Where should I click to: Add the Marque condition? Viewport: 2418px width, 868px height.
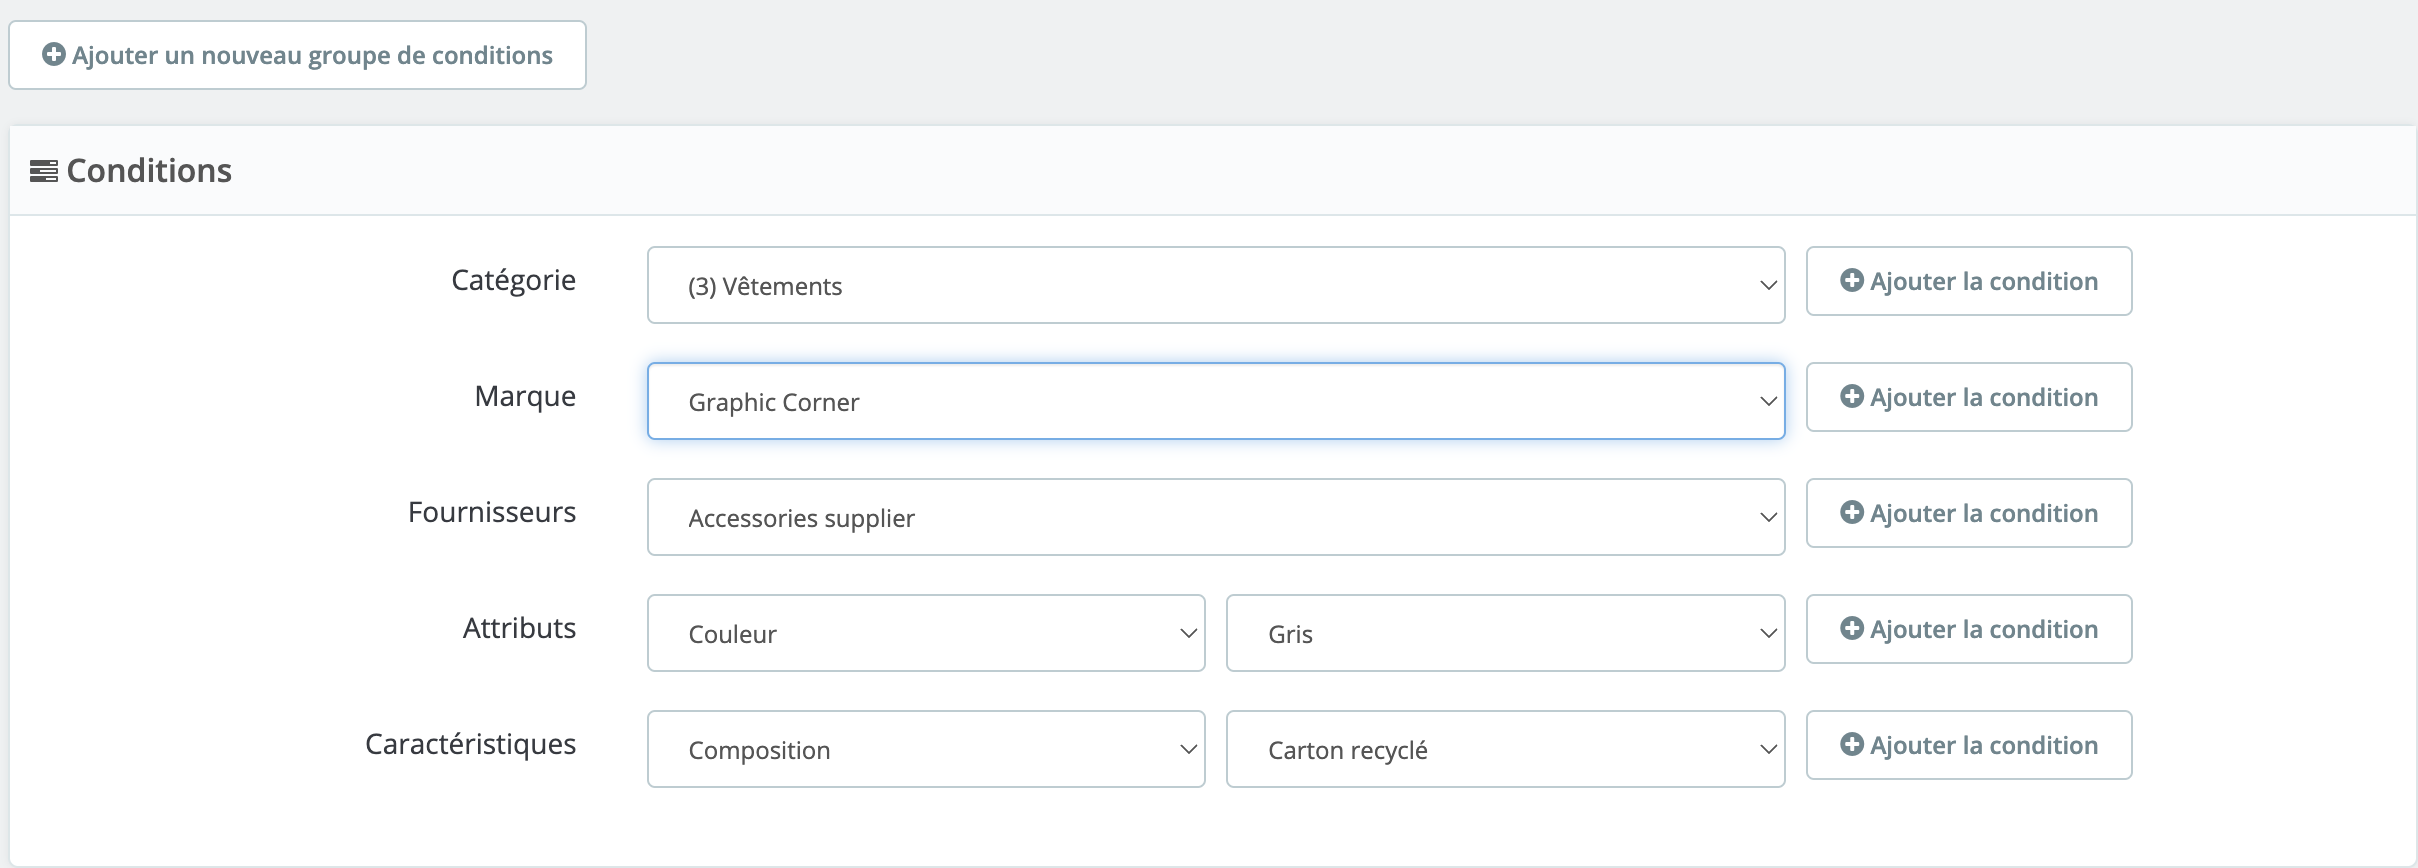point(1969,397)
